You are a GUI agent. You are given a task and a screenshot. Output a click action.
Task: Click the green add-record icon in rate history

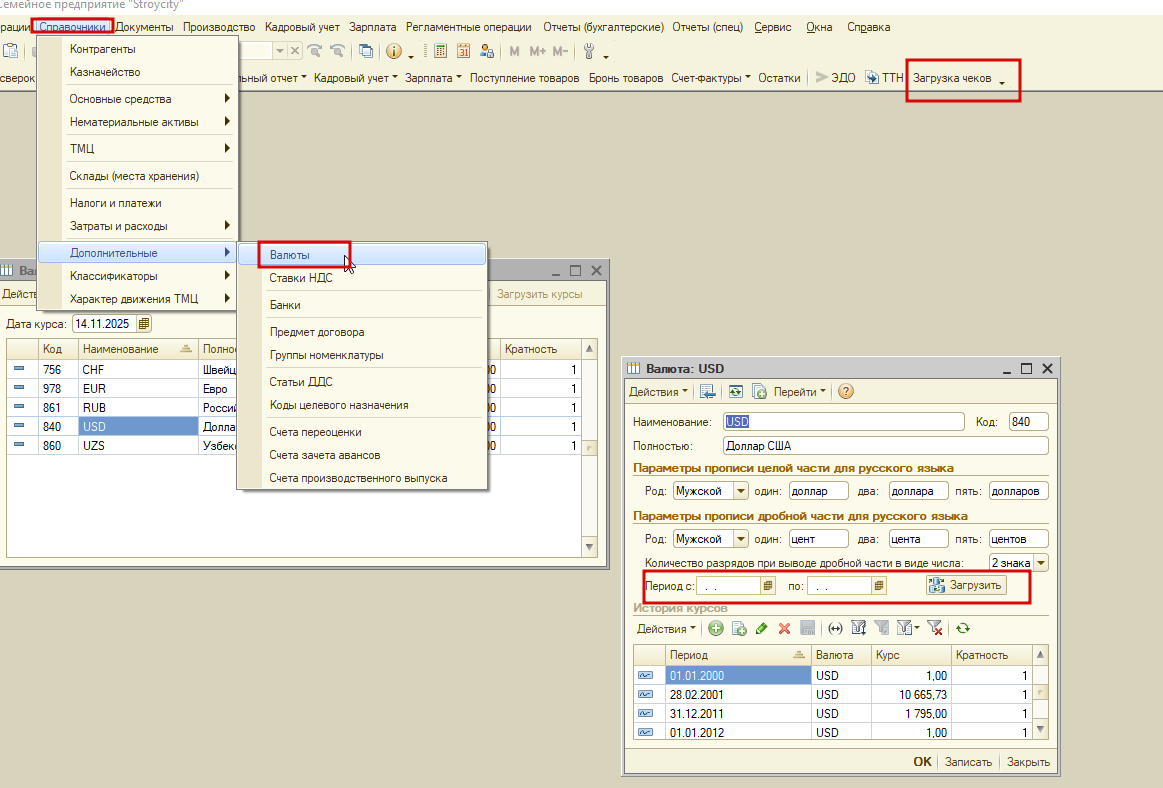pos(716,629)
